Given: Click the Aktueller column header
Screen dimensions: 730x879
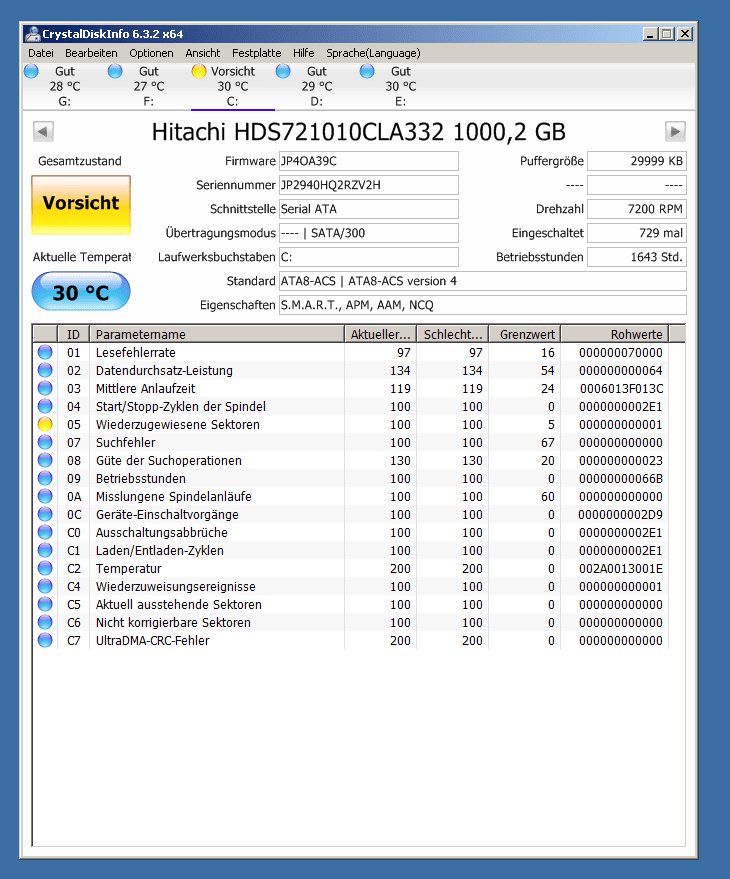Looking at the screenshot, I should pyautogui.click(x=381, y=335).
